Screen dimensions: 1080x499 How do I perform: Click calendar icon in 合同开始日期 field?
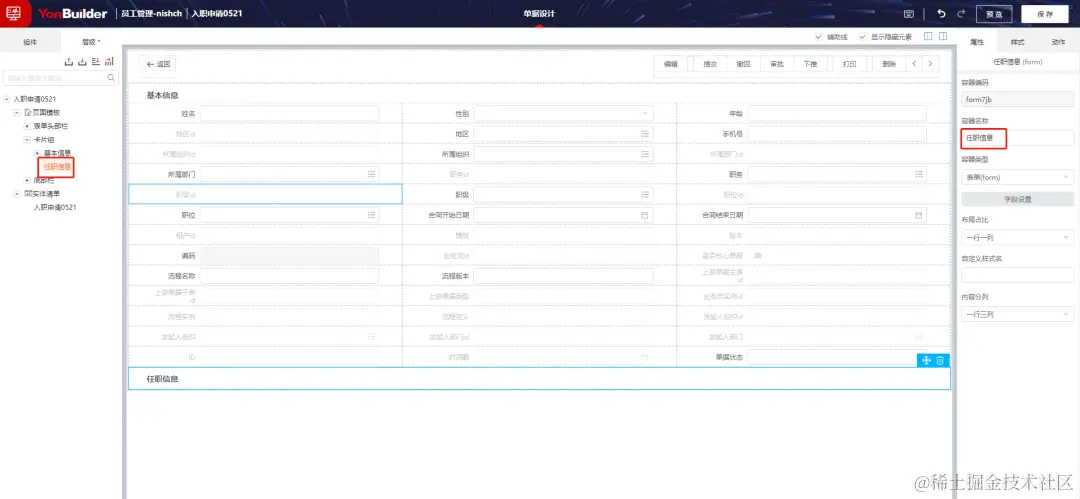click(x=645, y=215)
